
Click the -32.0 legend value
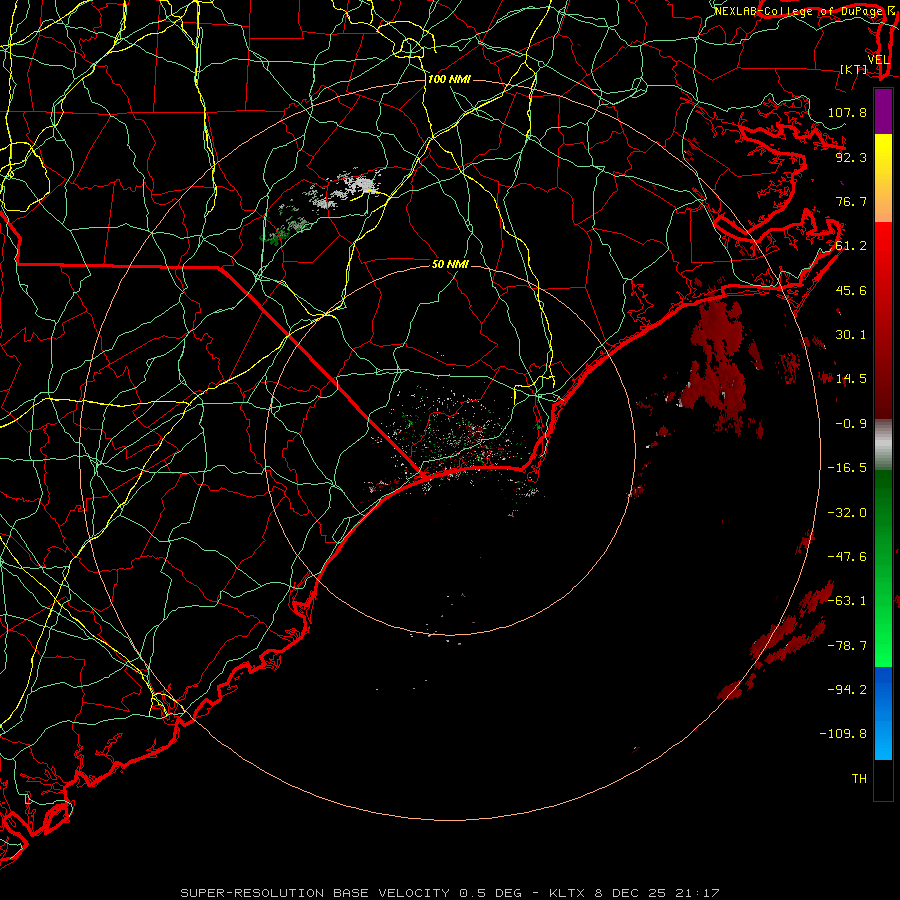(x=847, y=513)
